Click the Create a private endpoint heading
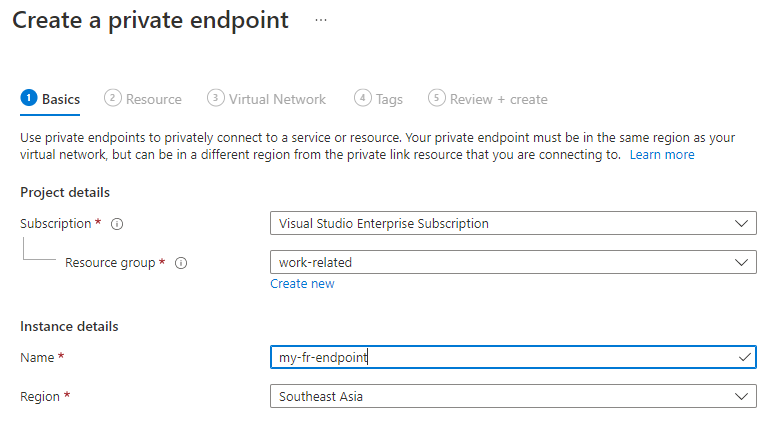 150,20
